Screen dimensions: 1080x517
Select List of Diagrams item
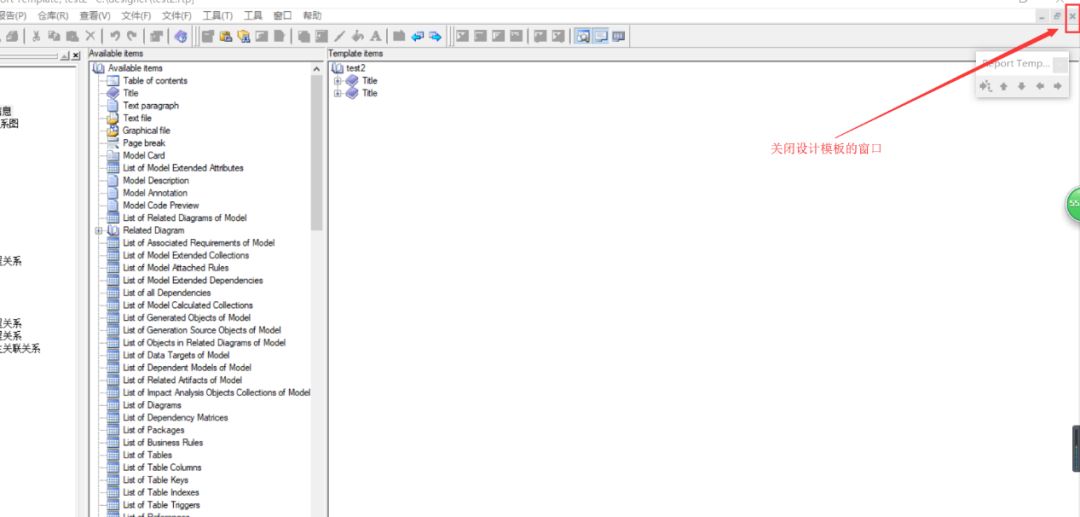click(152, 405)
